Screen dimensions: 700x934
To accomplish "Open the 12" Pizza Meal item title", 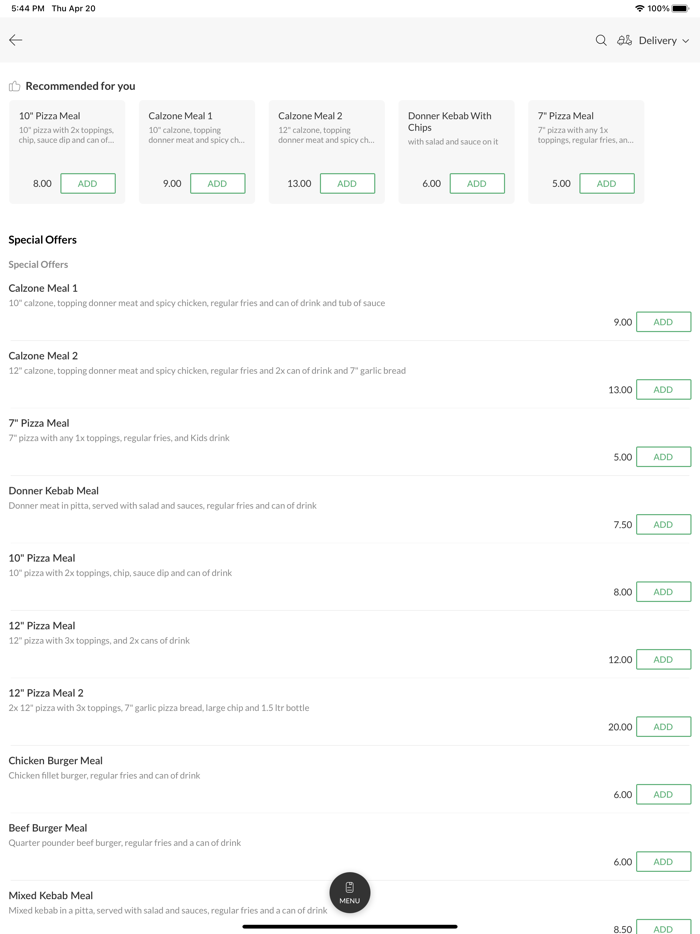I will point(42,626).
